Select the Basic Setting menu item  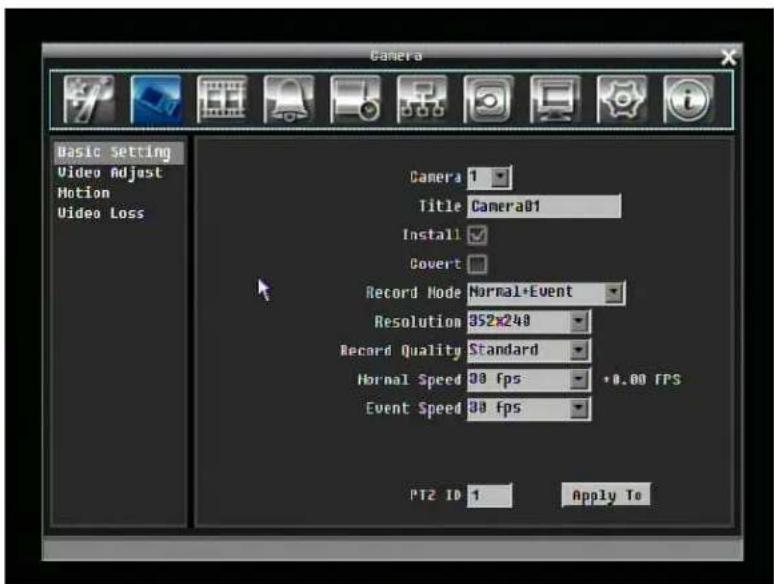[119, 152]
